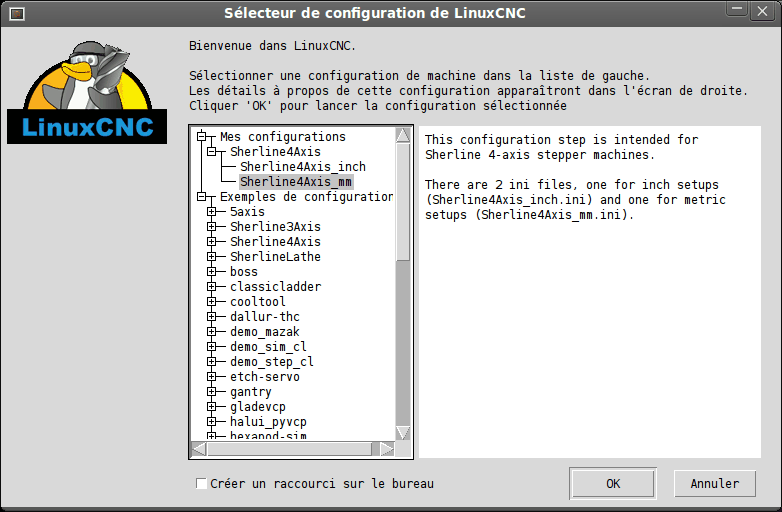Screen dimensions: 782x512
Task: Select Sherline4Axis under Mes configurations
Action: tap(275, 152)
